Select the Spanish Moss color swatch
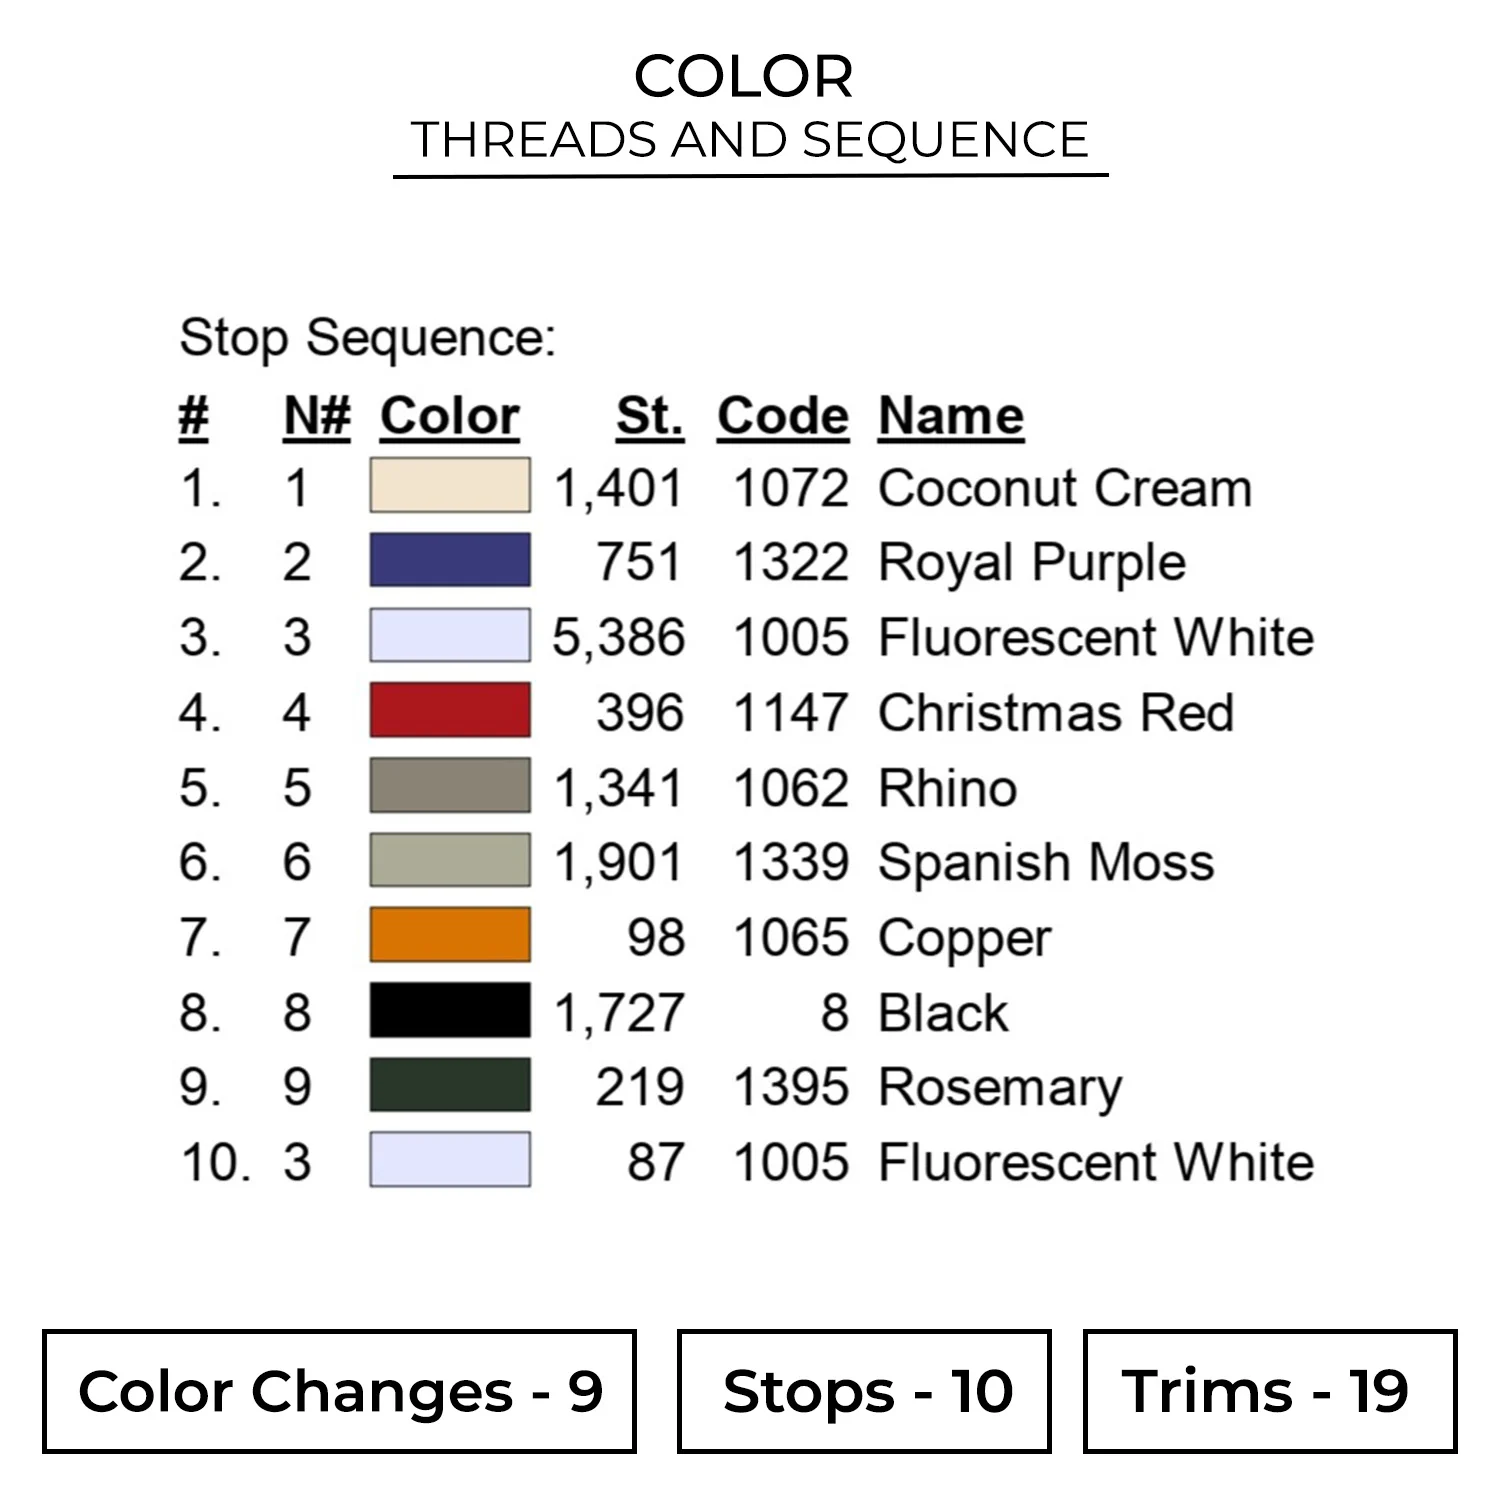The image size is (1500, 1500). (x=450, y=861)
